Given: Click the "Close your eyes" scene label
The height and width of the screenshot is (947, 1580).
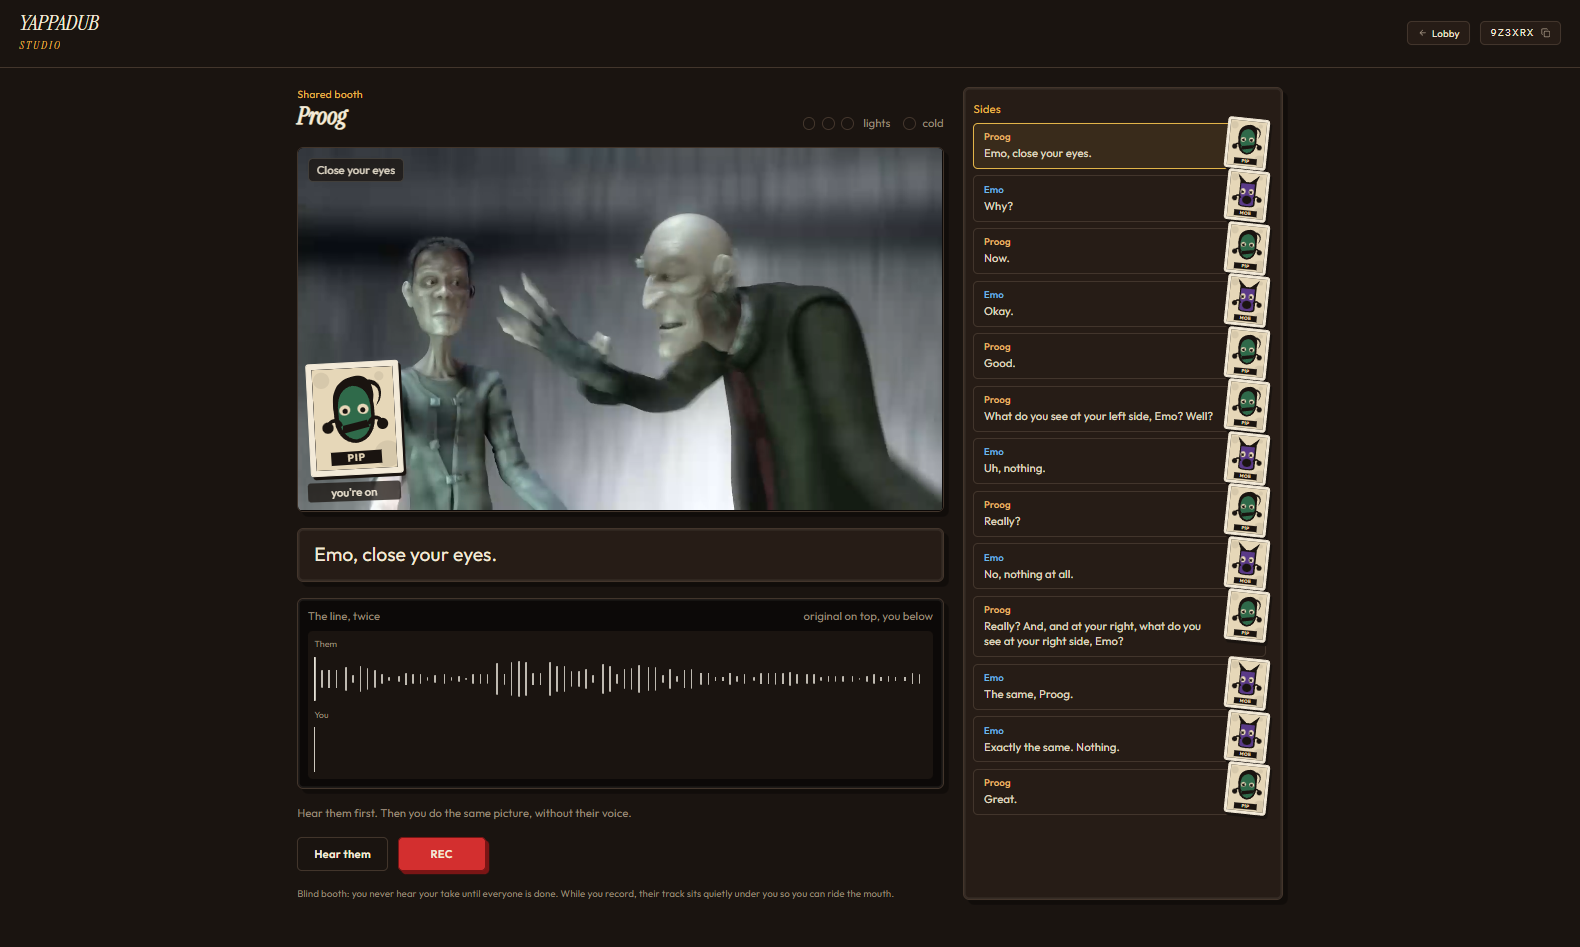Looking at the screenshot, I should click(356, 170).
